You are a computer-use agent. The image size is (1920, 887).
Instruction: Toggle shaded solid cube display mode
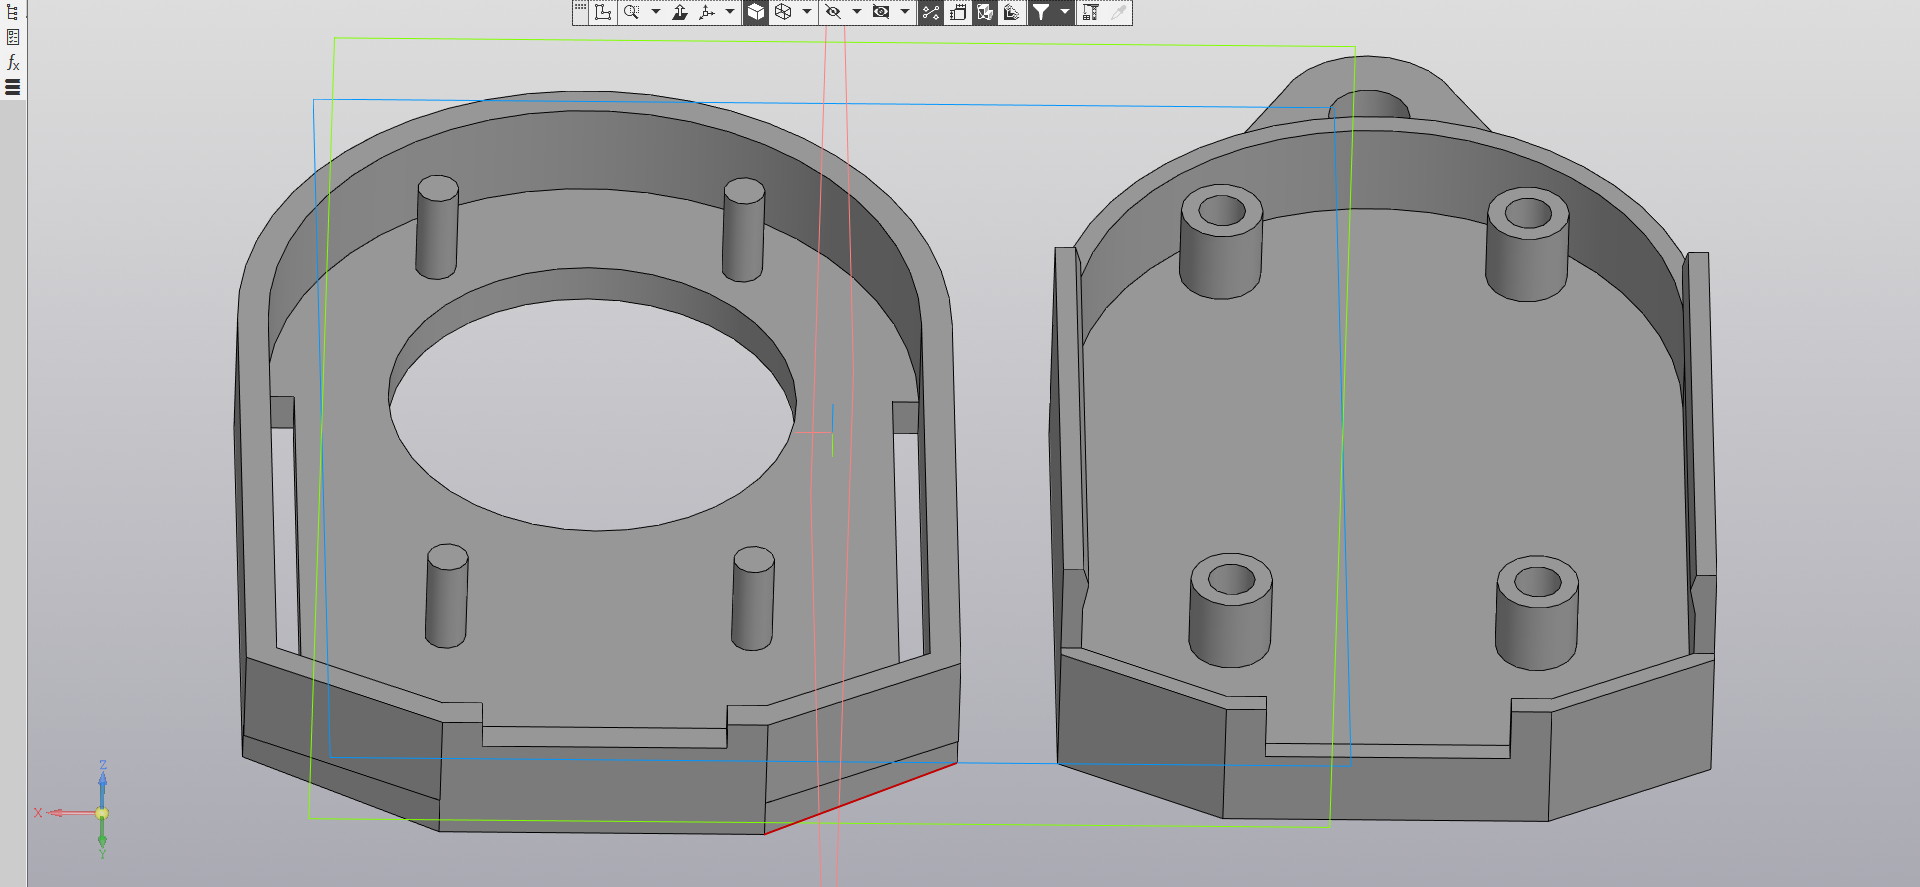pyautogui.click(x=756, y=12)
